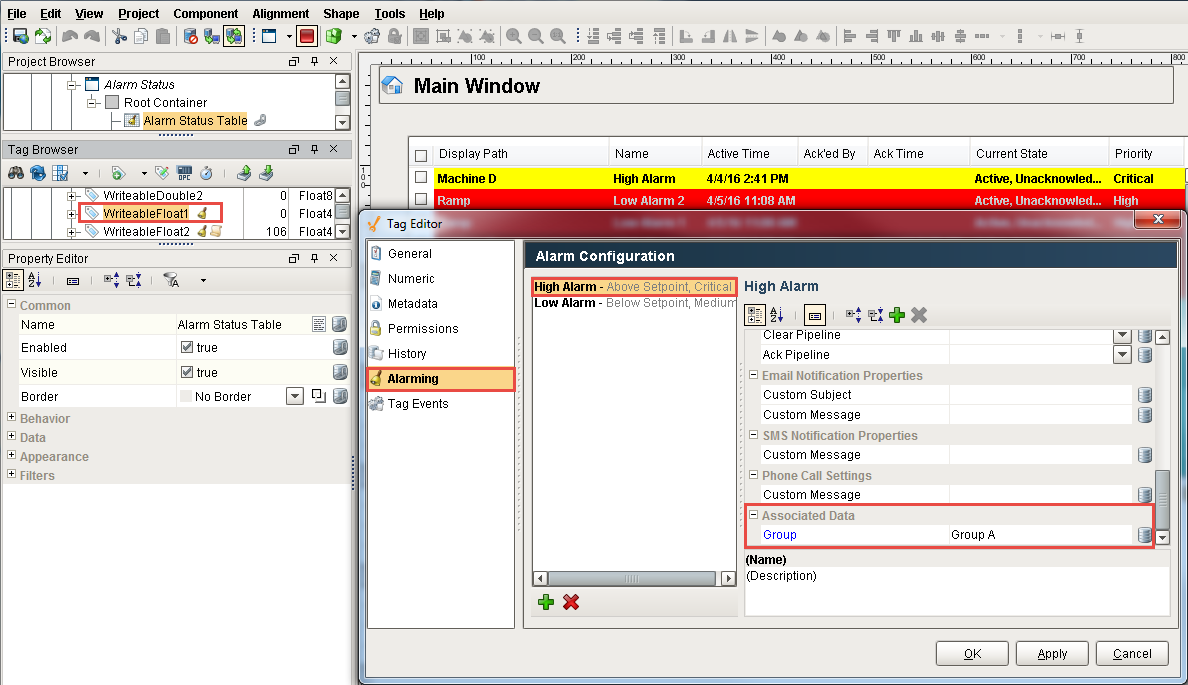This screenshot has height=685, width=1188.
Task: Check the Ramp alarm row checkbox
Action: tap(421, 199)
